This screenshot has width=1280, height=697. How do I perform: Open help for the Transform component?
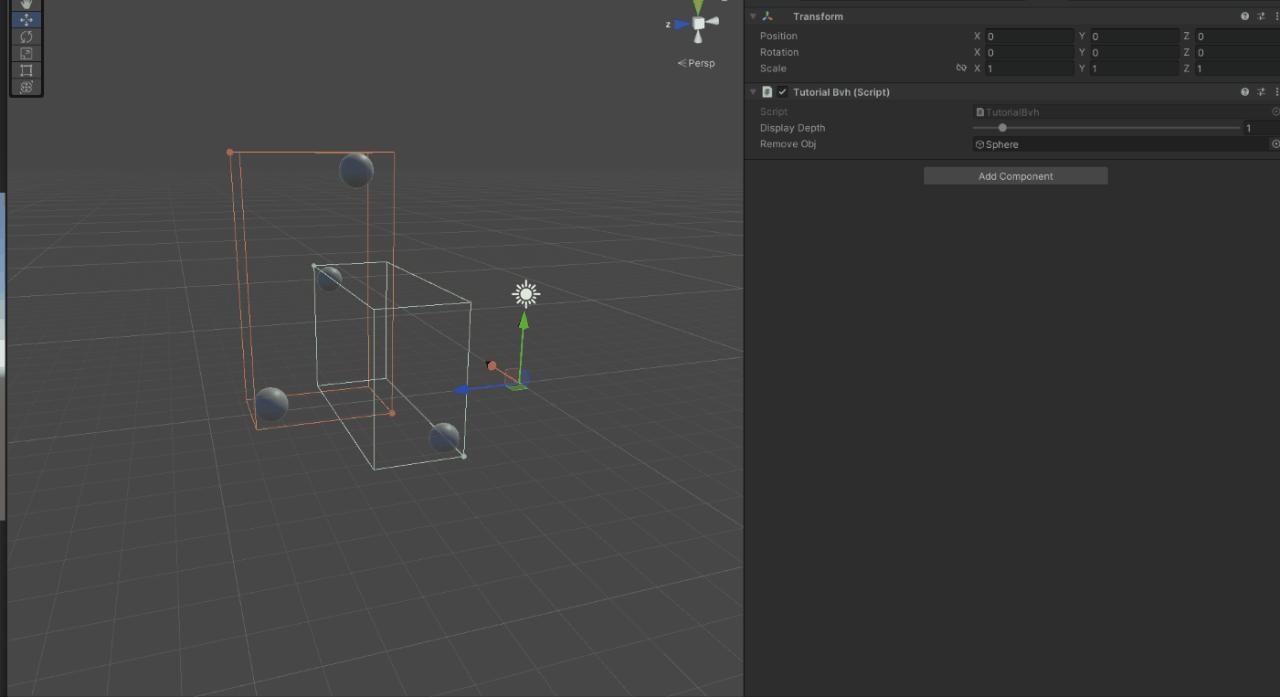click(x=1244, y=16)
